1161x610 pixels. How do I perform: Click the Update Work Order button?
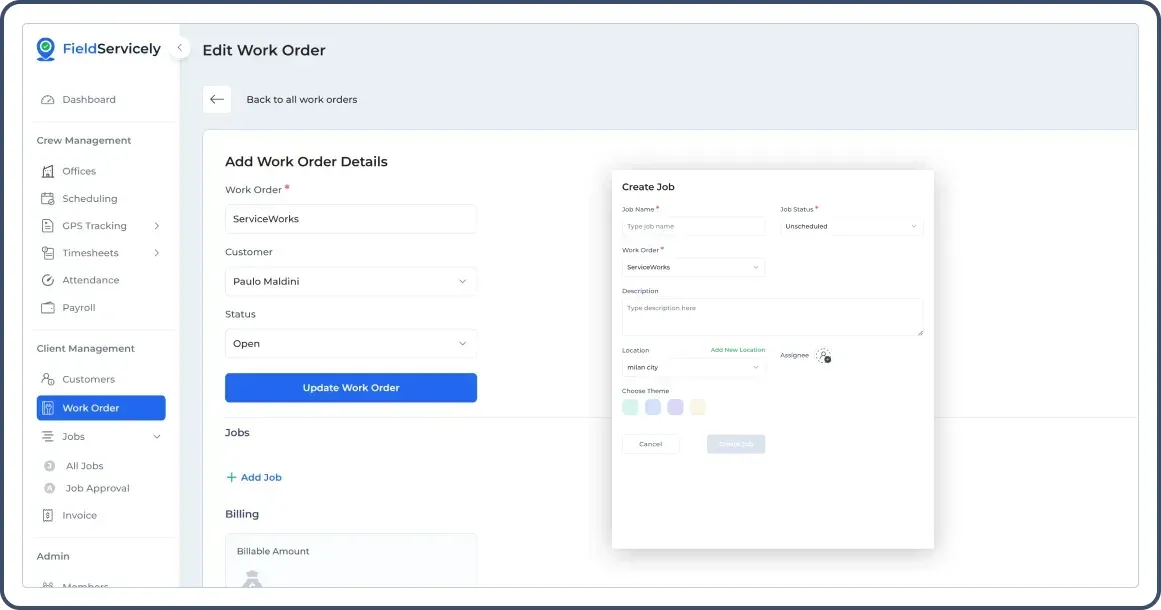[351, 388]
